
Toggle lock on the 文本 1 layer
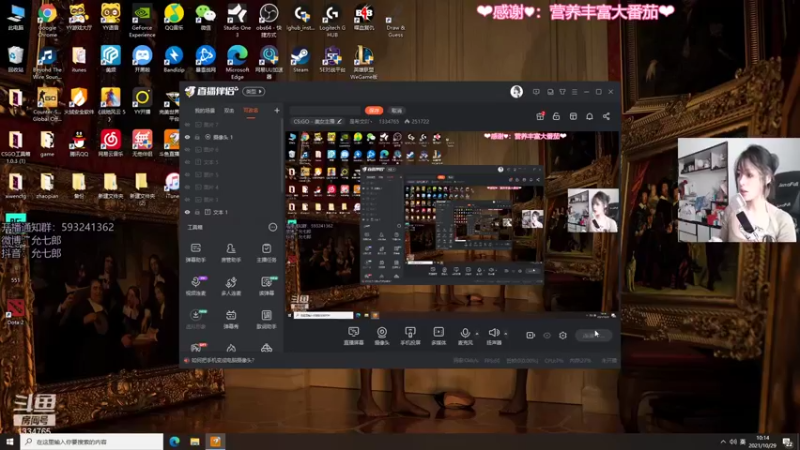pos(197,212)
